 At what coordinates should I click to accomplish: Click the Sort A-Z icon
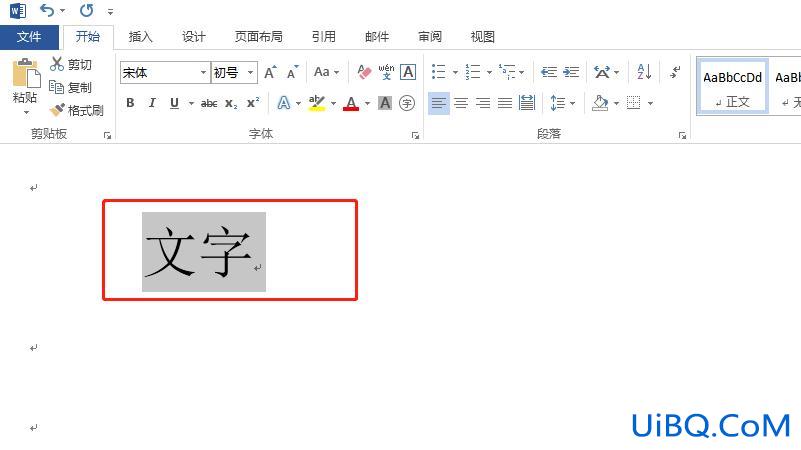(x=644, y=72)
